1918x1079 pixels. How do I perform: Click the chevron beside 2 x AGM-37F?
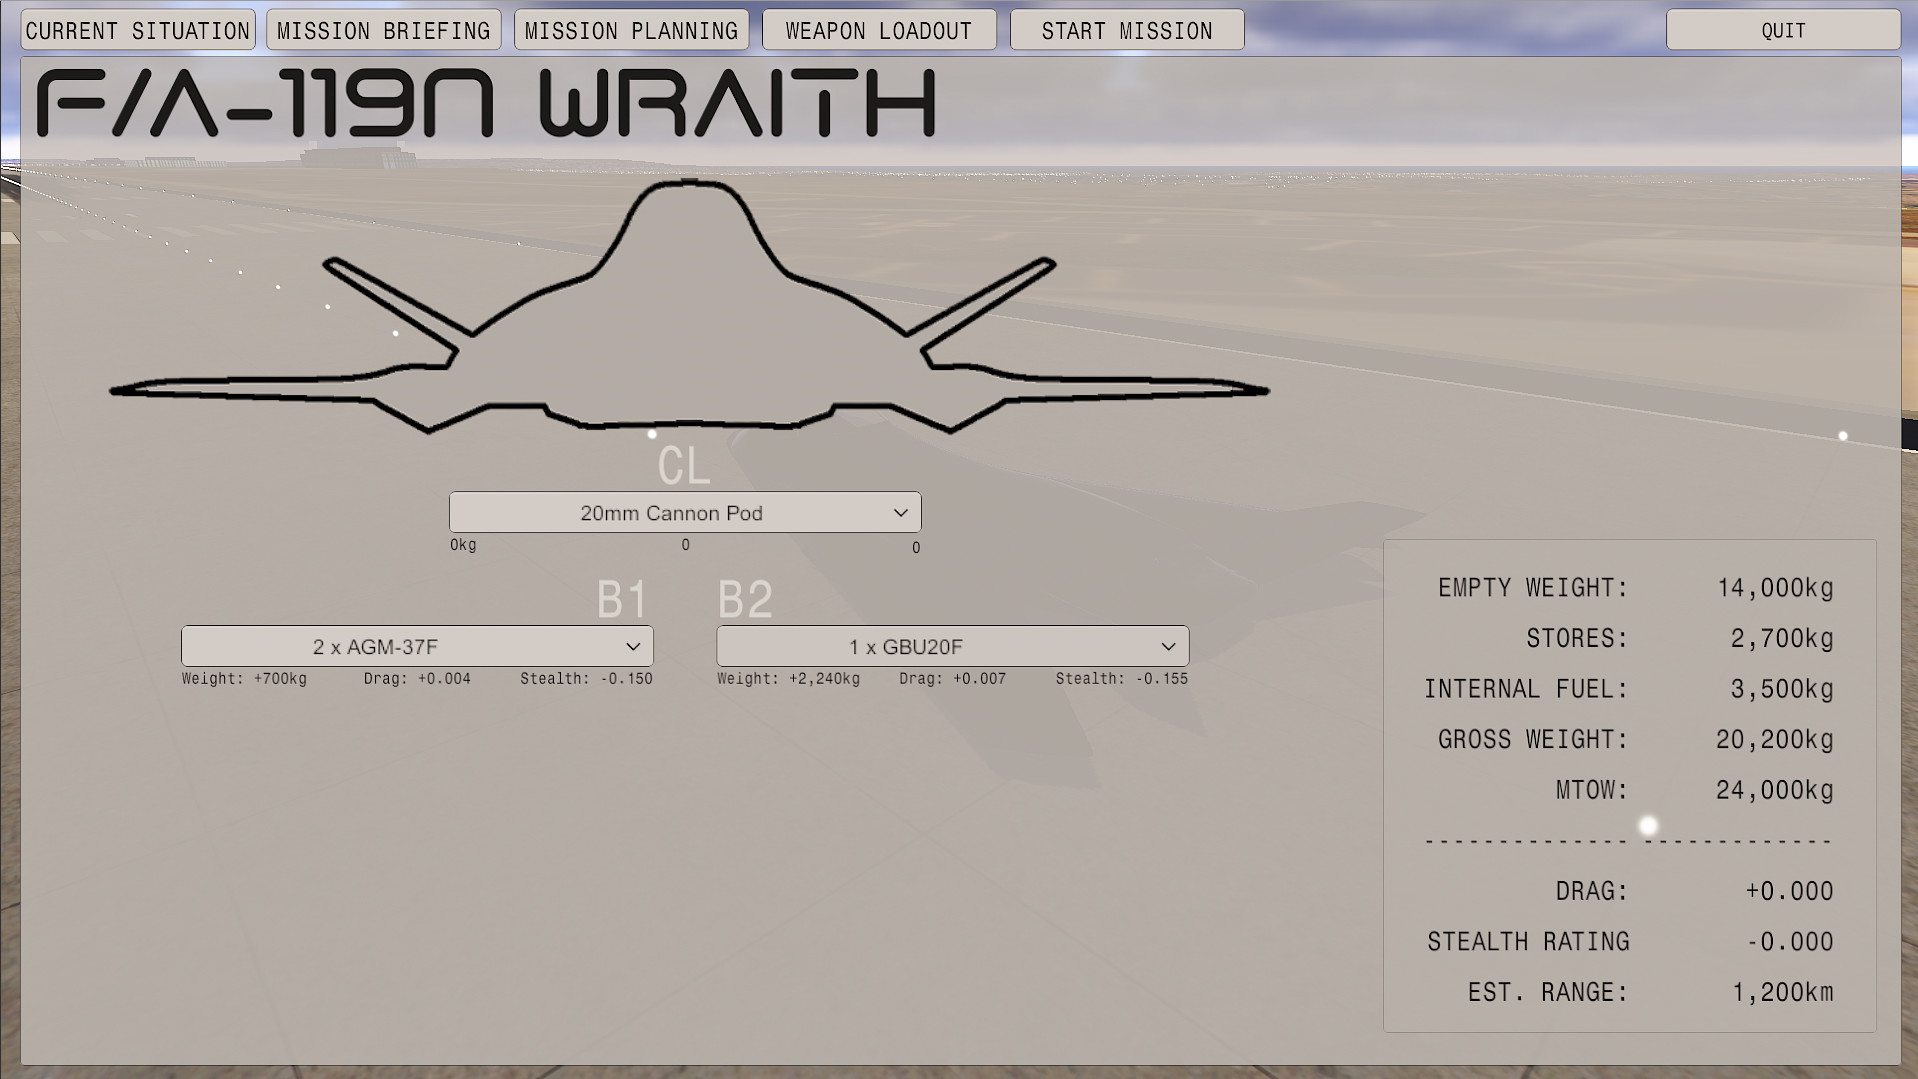coord(632,646)
